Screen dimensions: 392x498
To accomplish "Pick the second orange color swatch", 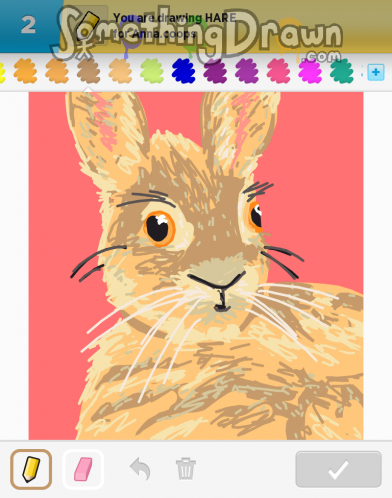I will point(57,71).
